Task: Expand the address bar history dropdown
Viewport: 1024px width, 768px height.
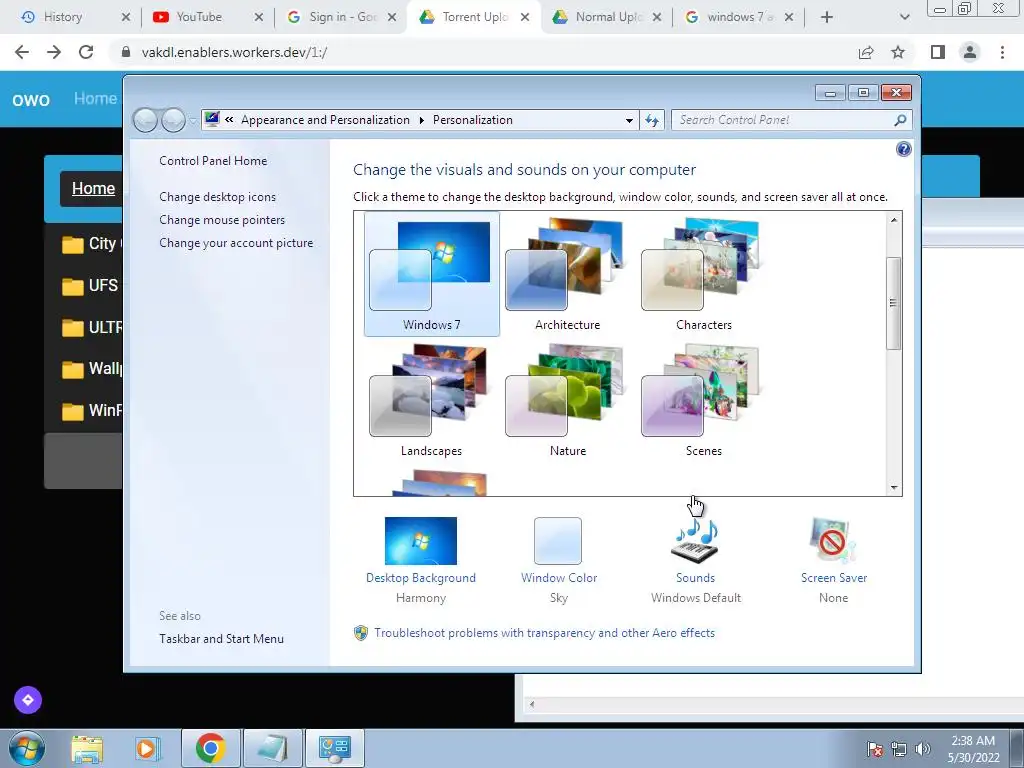Action: (629, 120)
